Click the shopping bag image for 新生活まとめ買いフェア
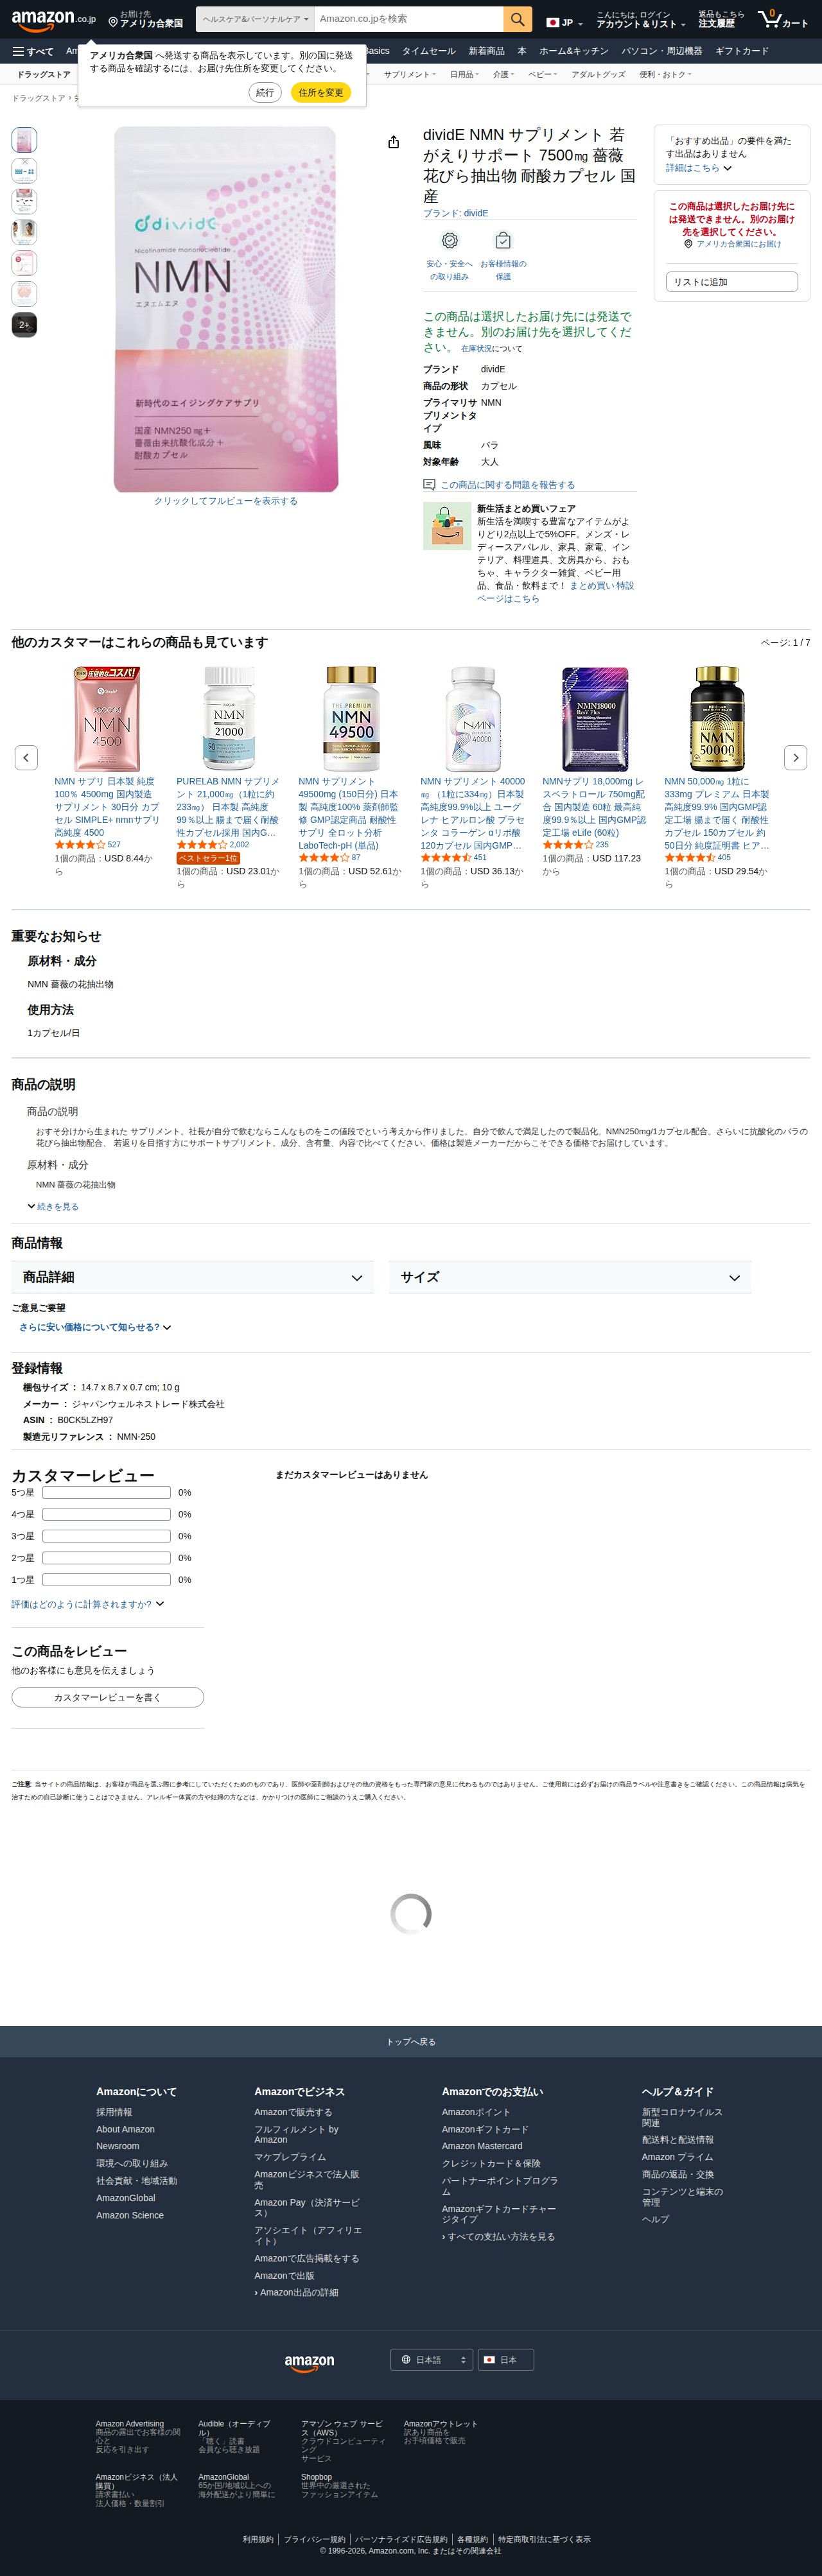Image resolution: width=822 pixels, height=2576 pixels. click(447, 526)
